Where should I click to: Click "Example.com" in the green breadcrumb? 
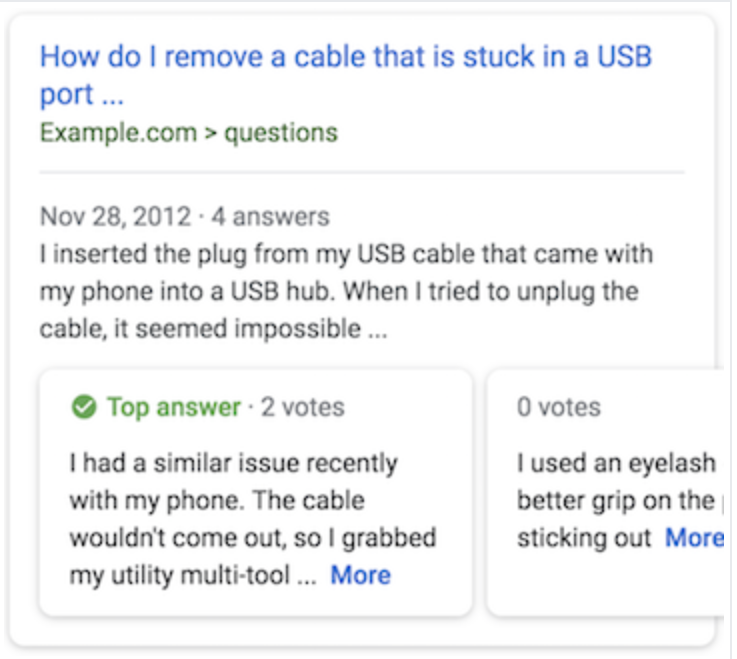click(x=118, y=133)
